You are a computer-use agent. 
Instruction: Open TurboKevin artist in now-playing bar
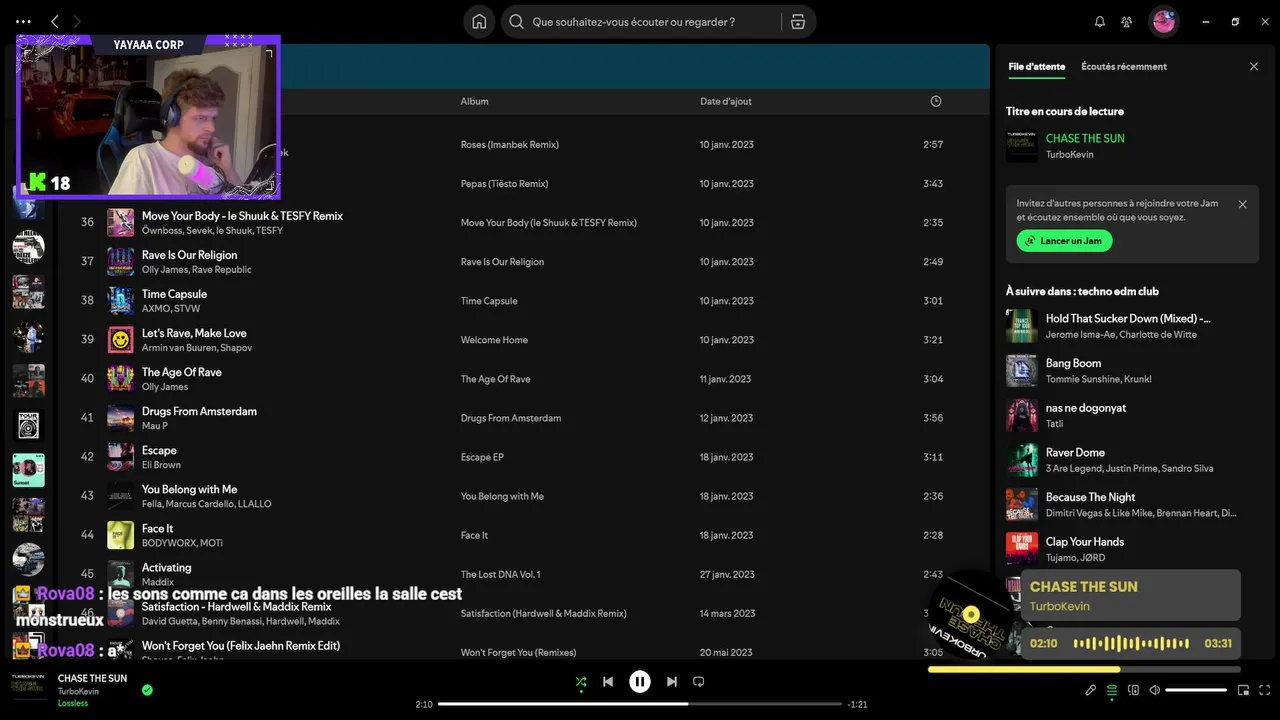(78, 691)
